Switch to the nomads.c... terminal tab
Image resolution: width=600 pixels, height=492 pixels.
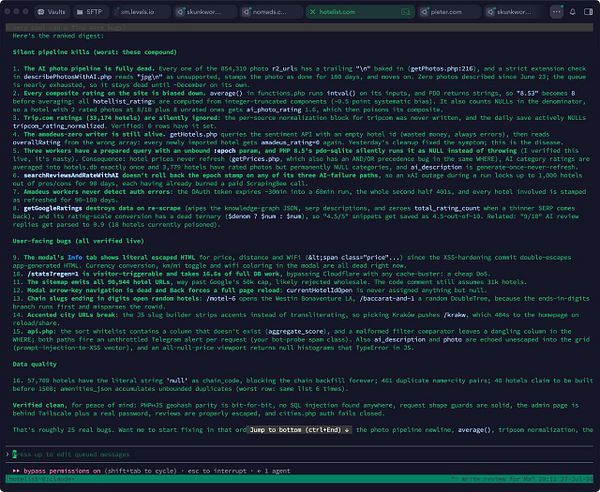pos(270,12)
